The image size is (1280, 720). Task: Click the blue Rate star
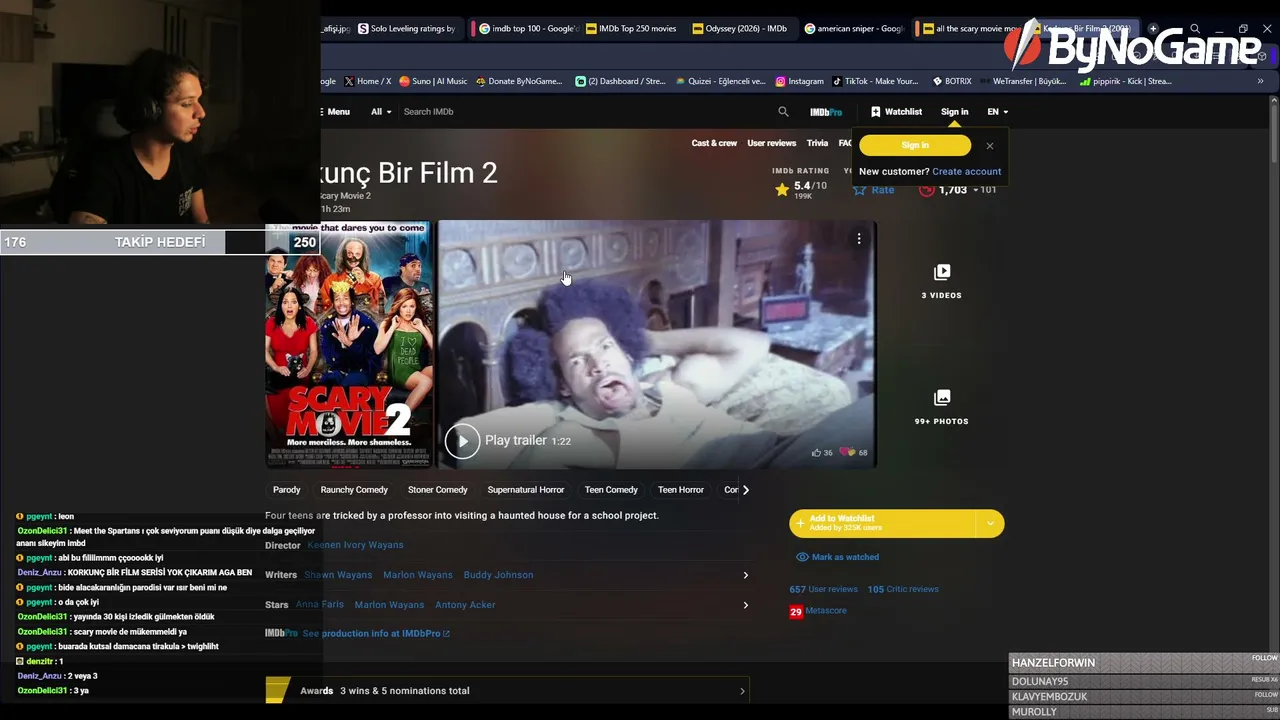point(860,189)
